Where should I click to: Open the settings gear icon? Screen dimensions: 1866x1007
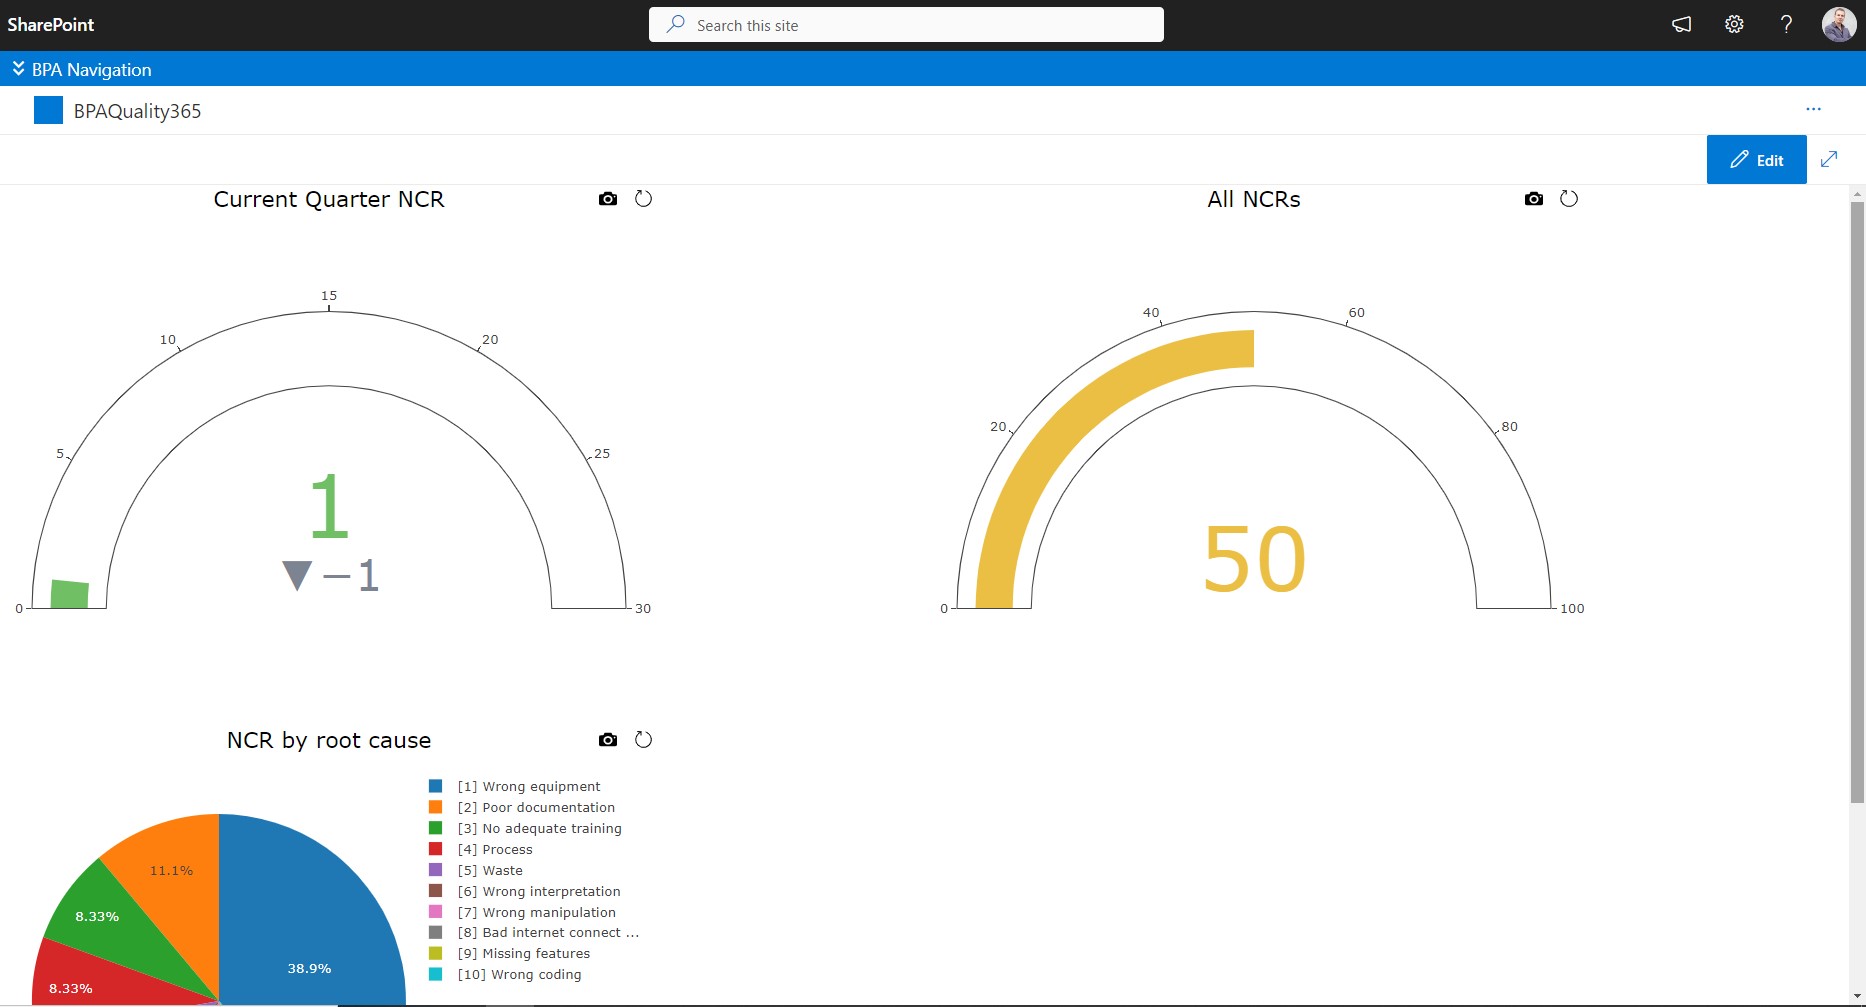click(1734, 25)
